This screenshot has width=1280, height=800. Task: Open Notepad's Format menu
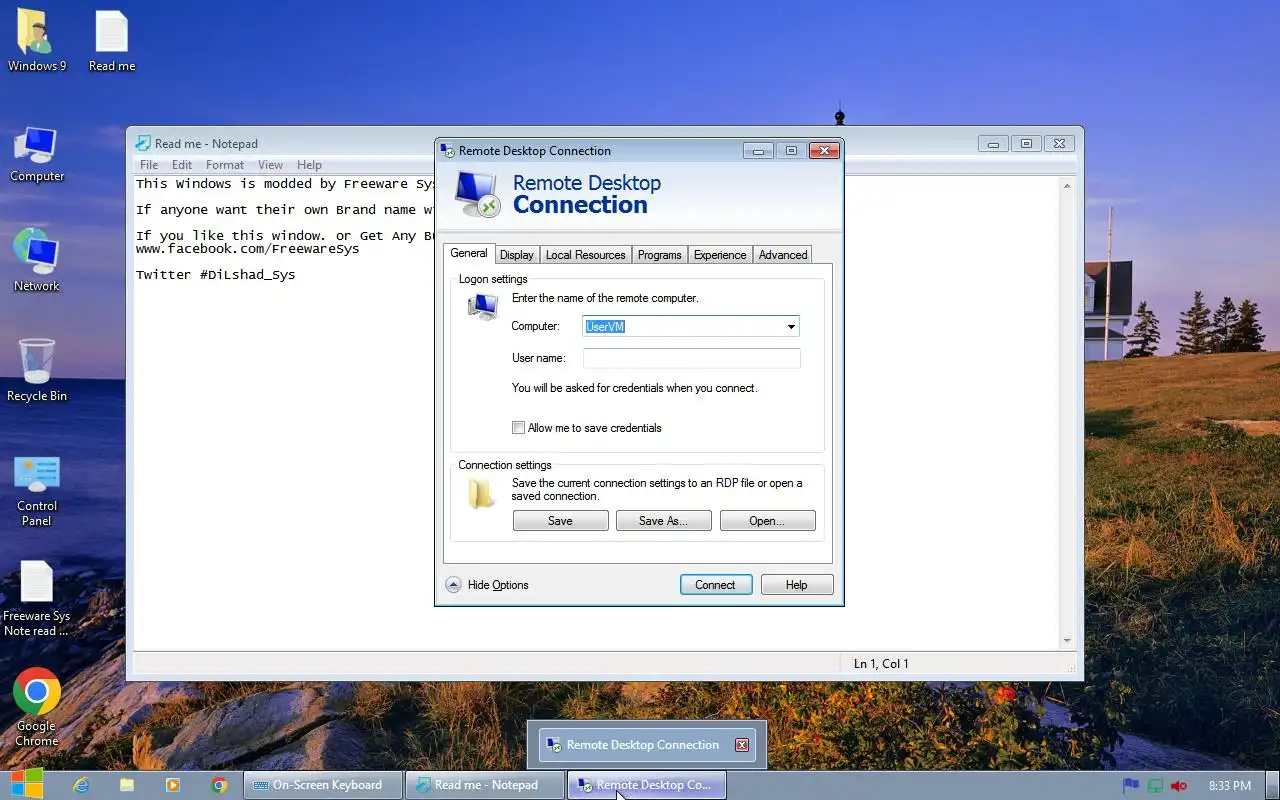click(225, 165)
